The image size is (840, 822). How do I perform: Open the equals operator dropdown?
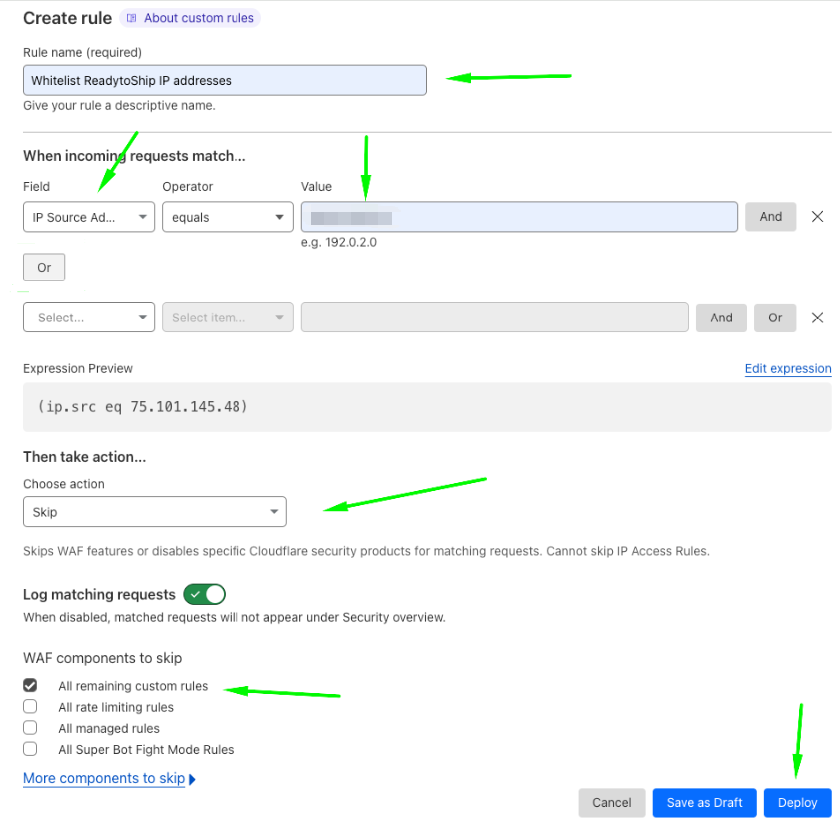227,217
